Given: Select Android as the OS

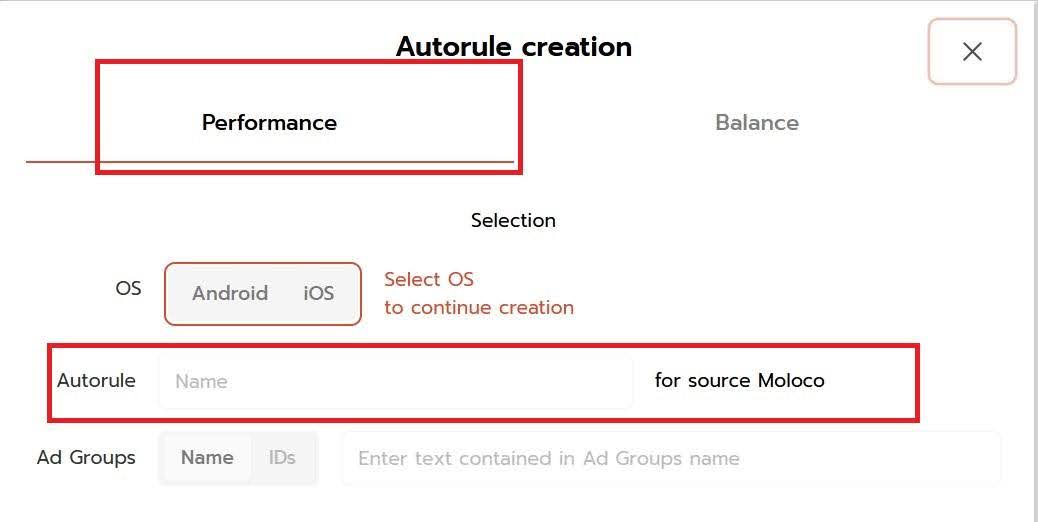Looking at the screenshot, I should [x=230, y=293].
